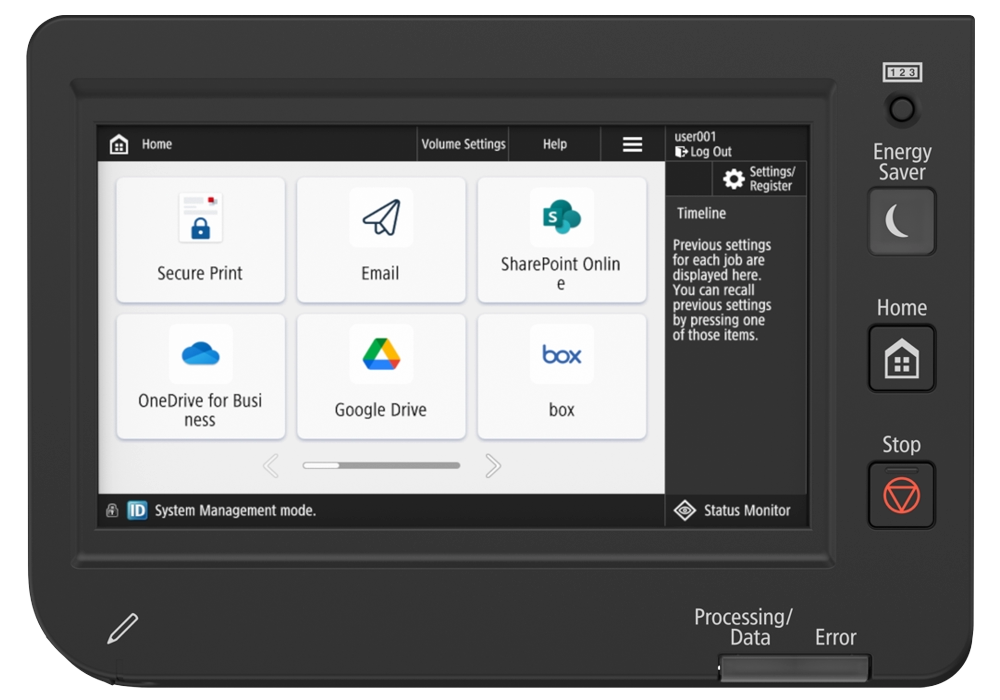Open the Secure Print app tile
The height and width of the screenshot is (700, 1000).
click(200, 240)
